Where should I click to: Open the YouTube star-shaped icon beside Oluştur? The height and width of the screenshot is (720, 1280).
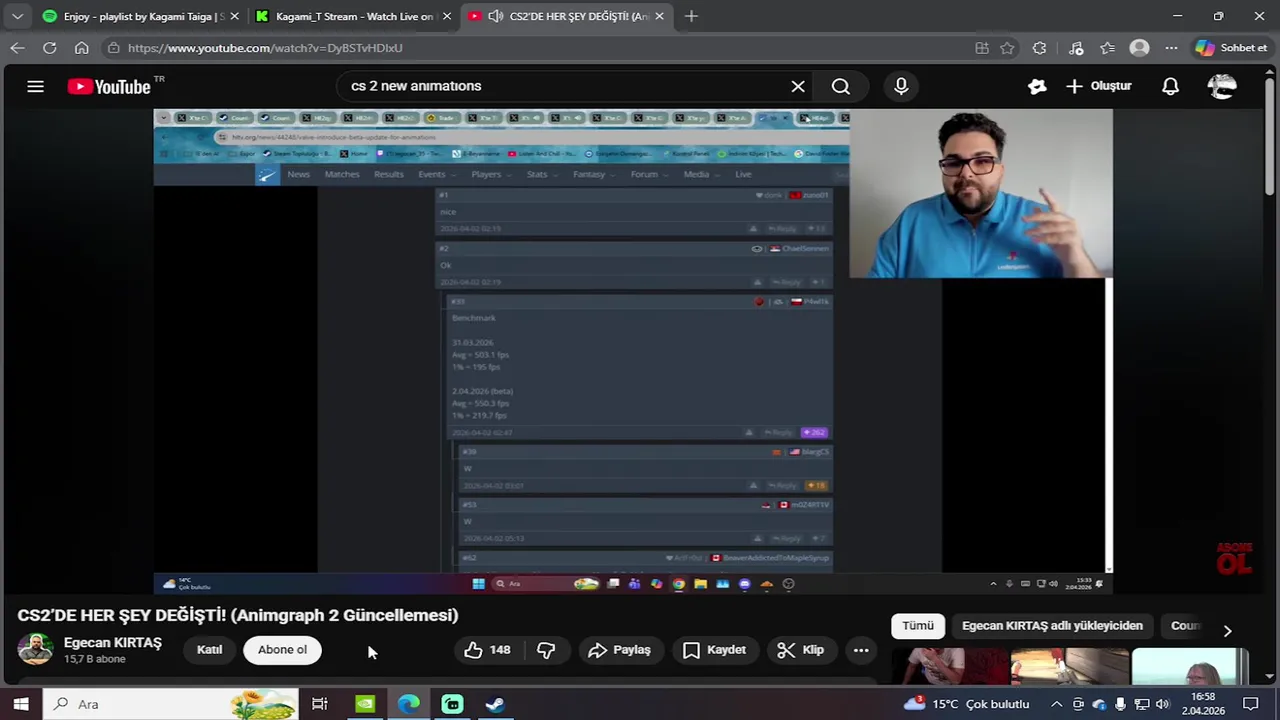click(x=1037, y=86)
